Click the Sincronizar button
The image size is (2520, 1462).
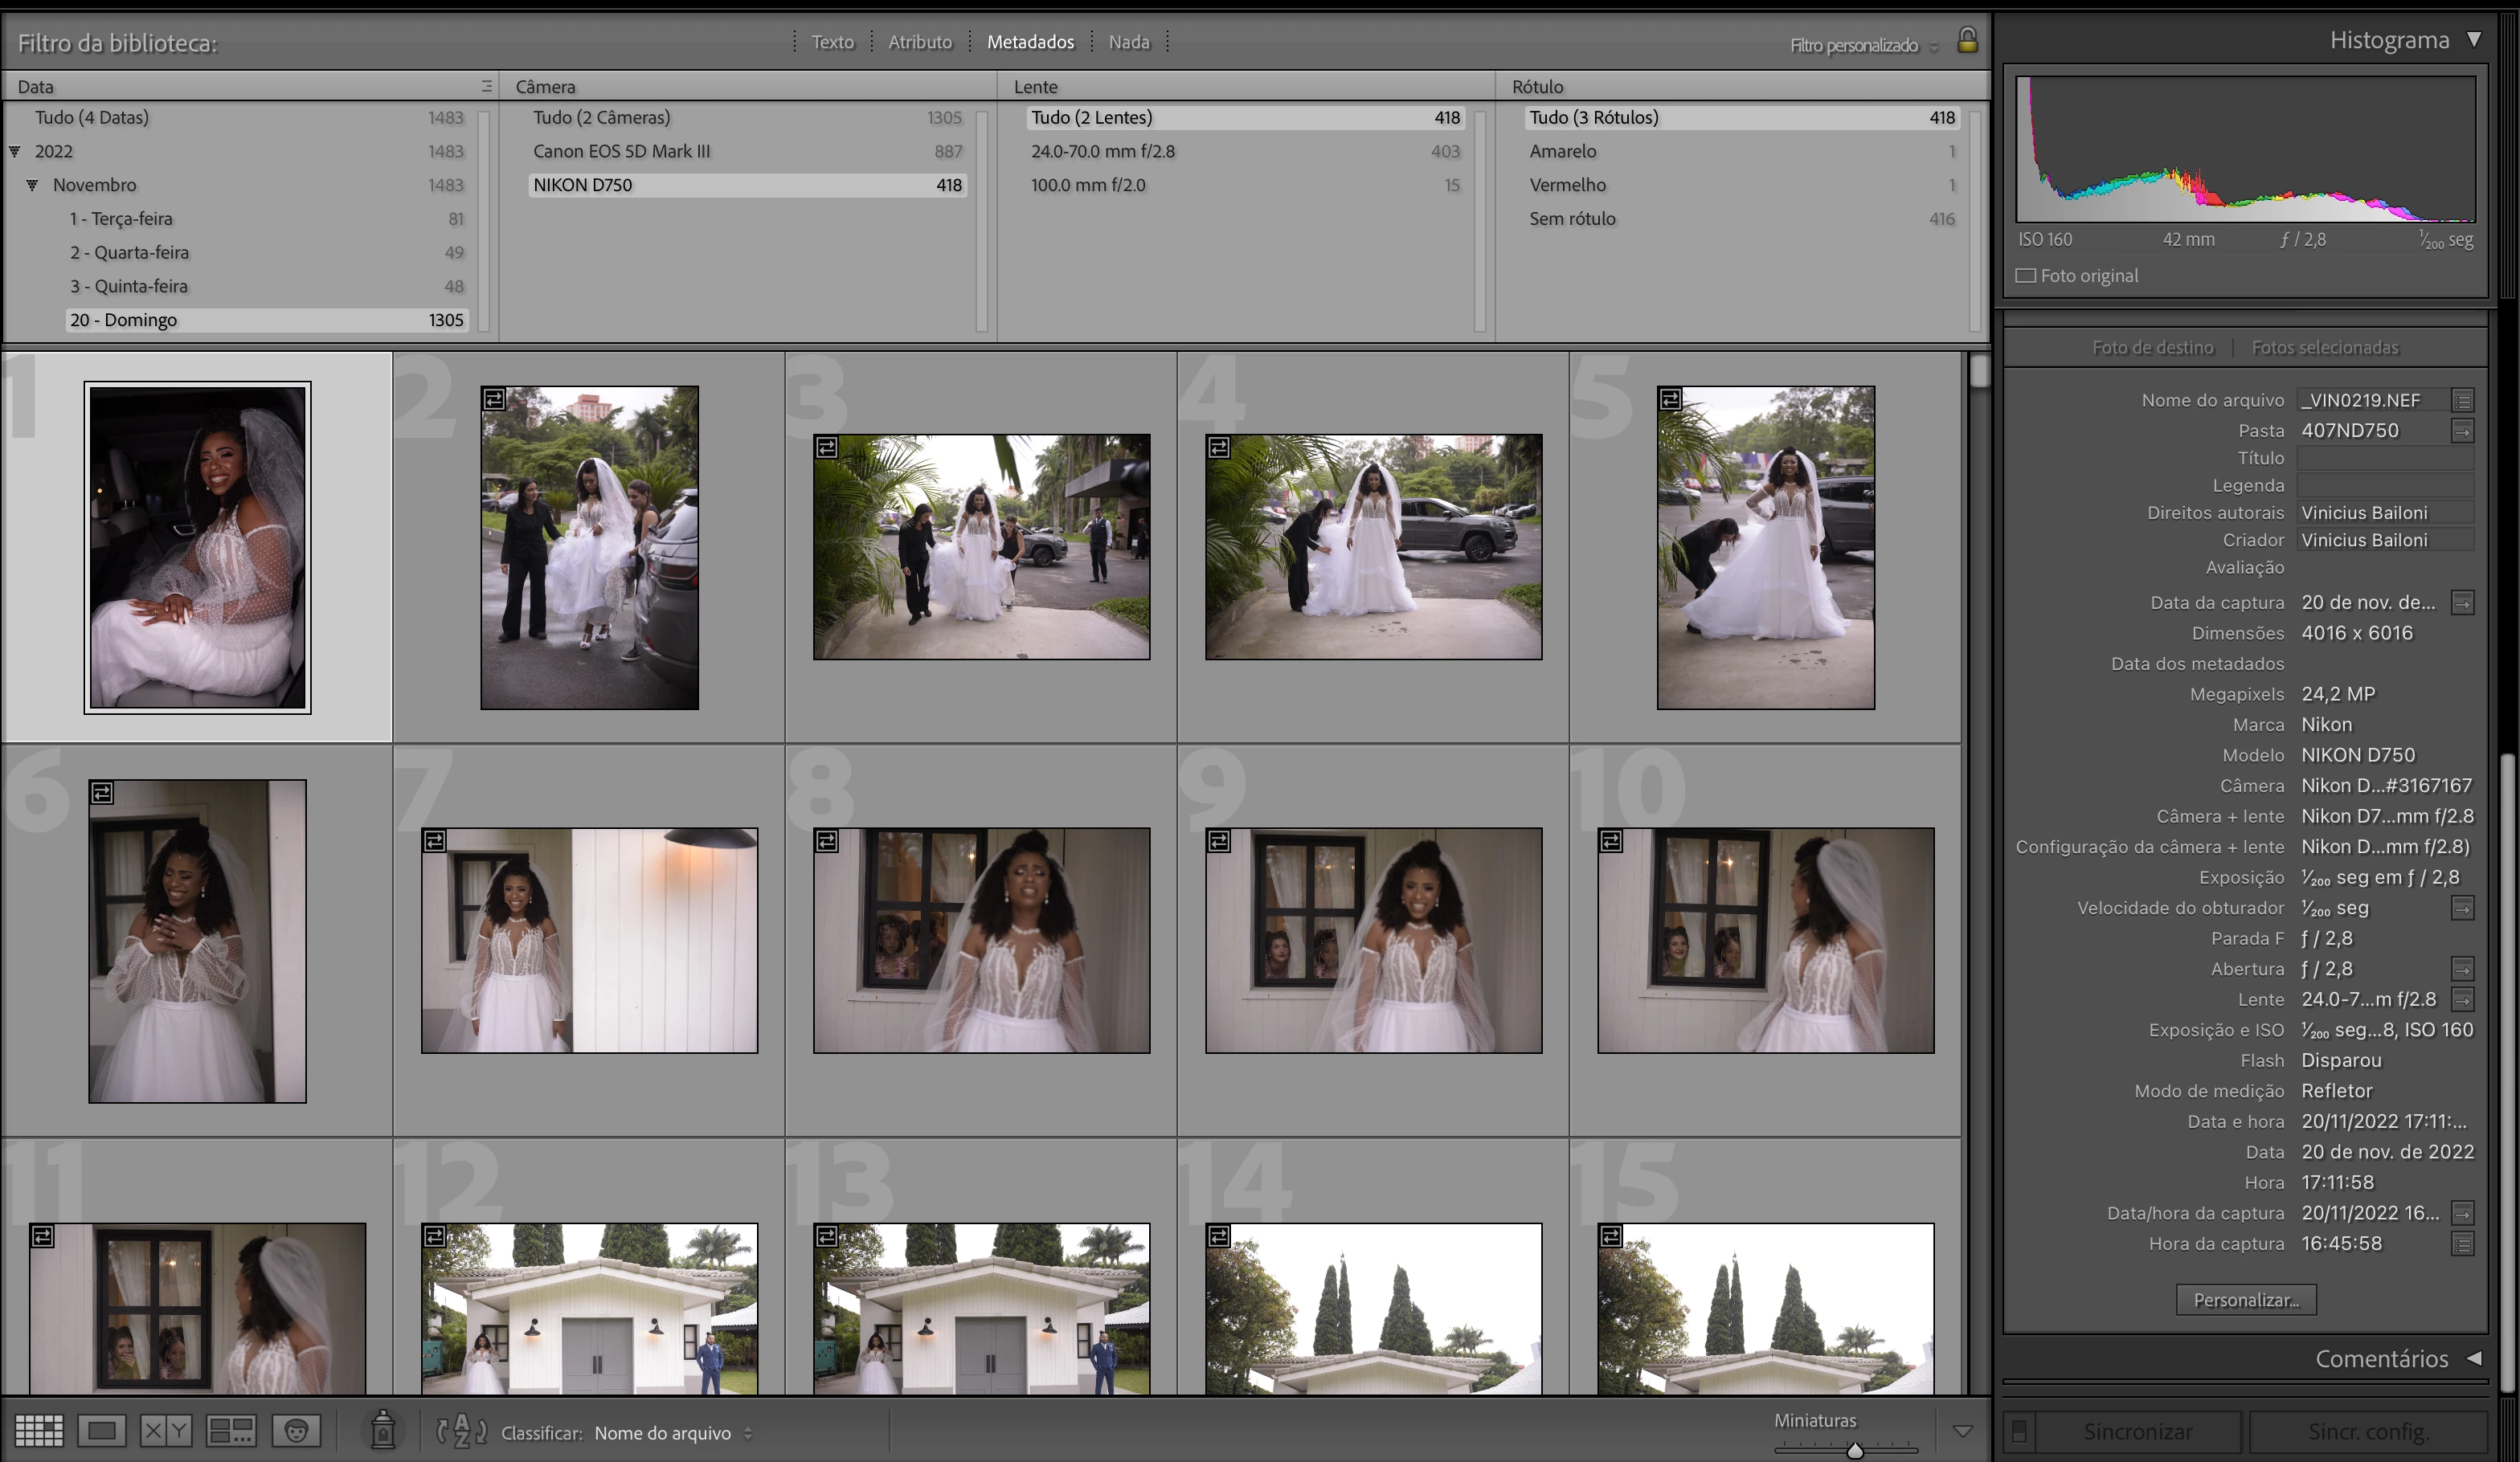2137,1431
